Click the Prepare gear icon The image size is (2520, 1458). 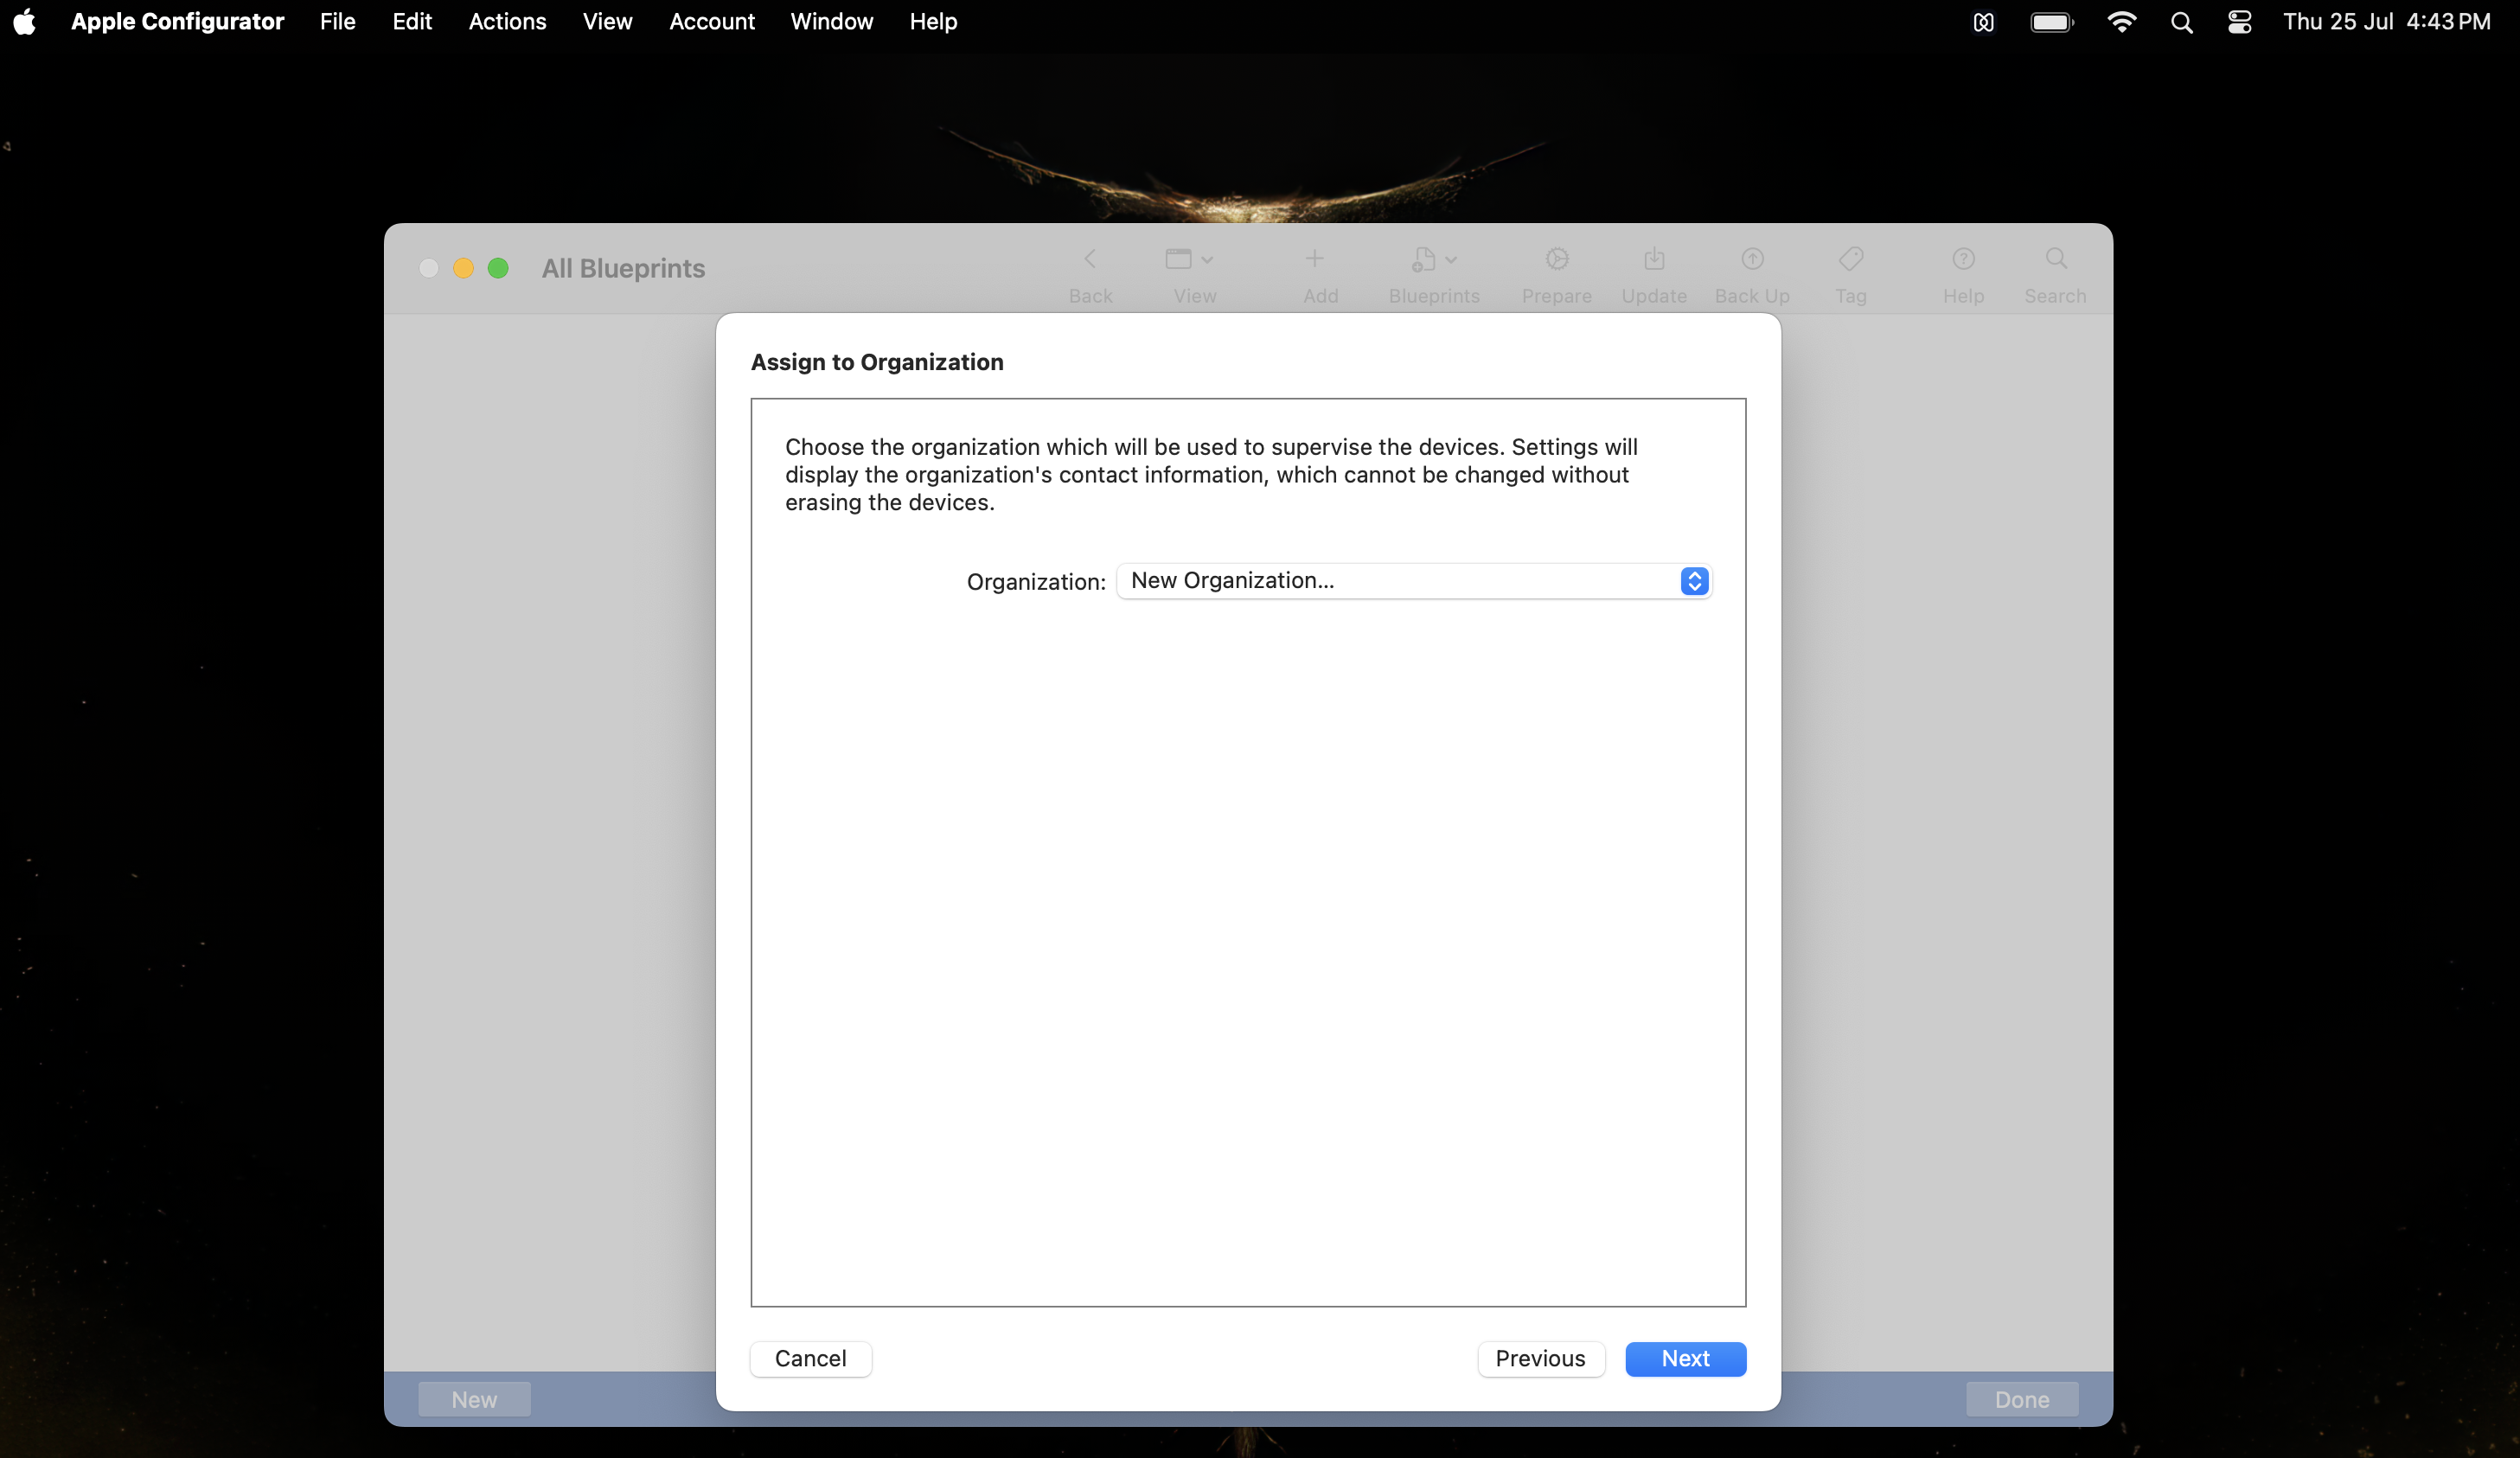click(1556, 259)
